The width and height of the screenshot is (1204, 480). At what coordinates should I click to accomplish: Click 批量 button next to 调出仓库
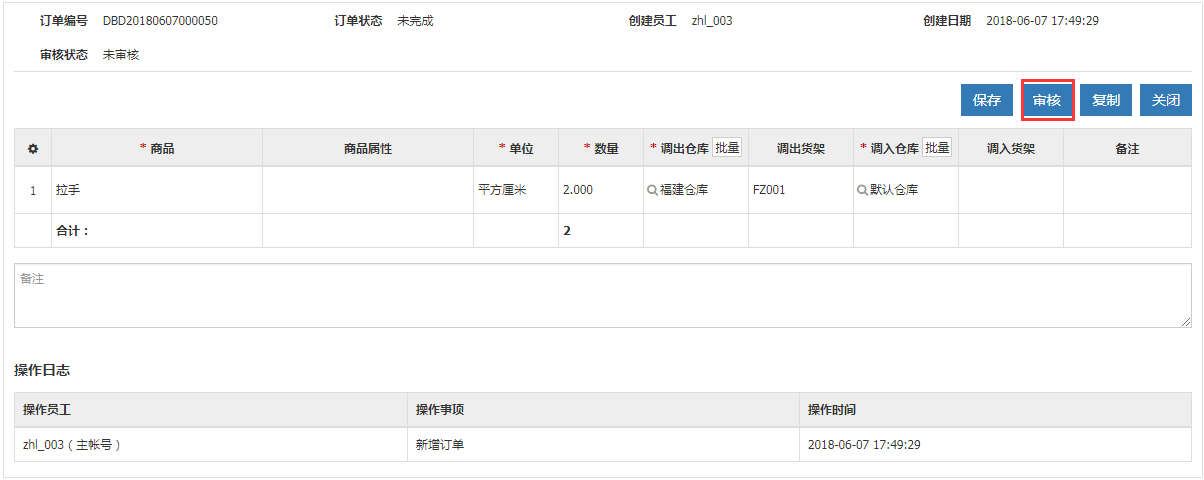point(727,148)
